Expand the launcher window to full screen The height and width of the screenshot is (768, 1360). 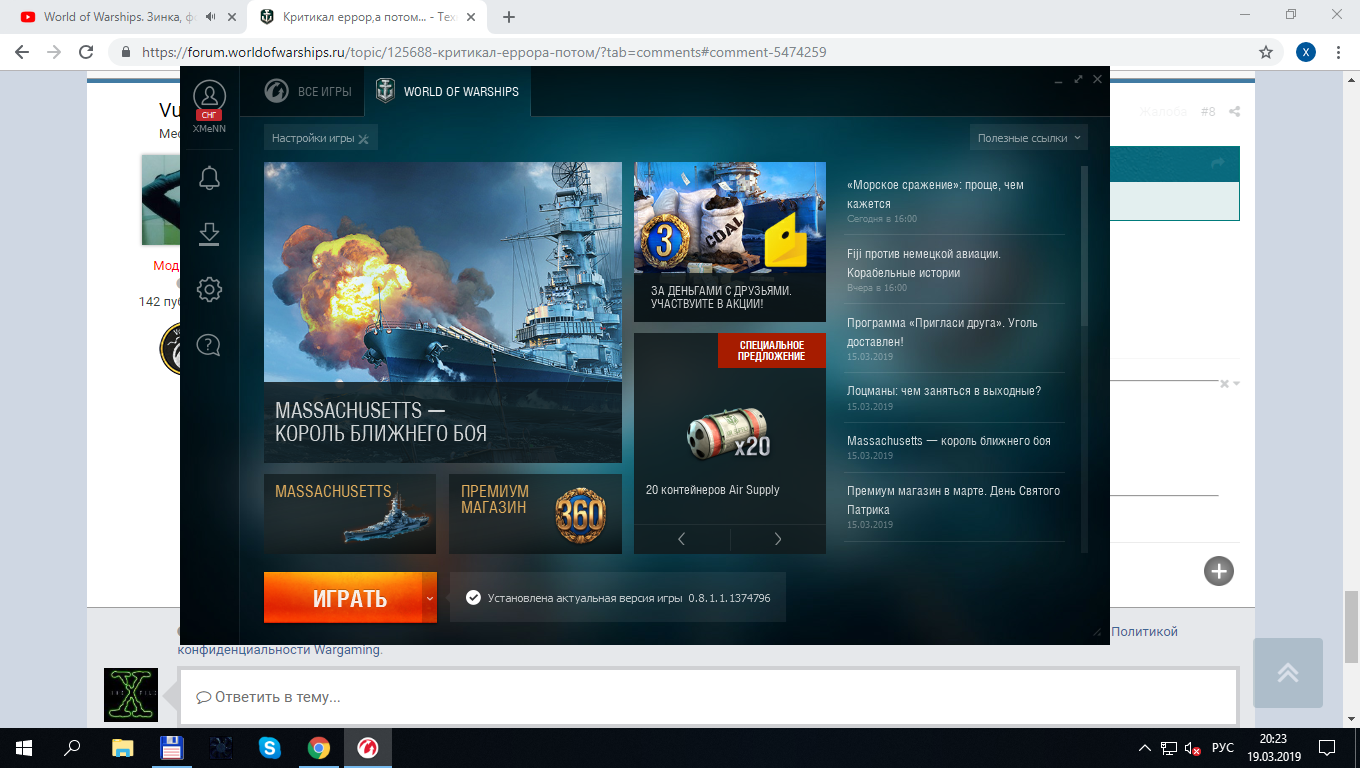(1078, 79)
